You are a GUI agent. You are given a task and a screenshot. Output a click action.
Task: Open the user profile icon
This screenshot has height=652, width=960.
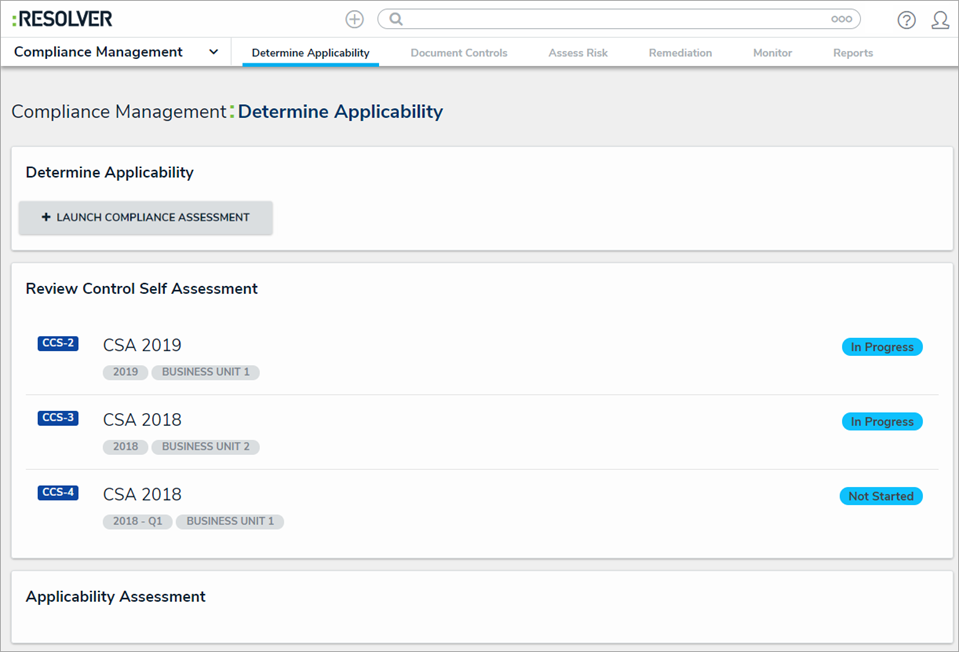point(940,20)
